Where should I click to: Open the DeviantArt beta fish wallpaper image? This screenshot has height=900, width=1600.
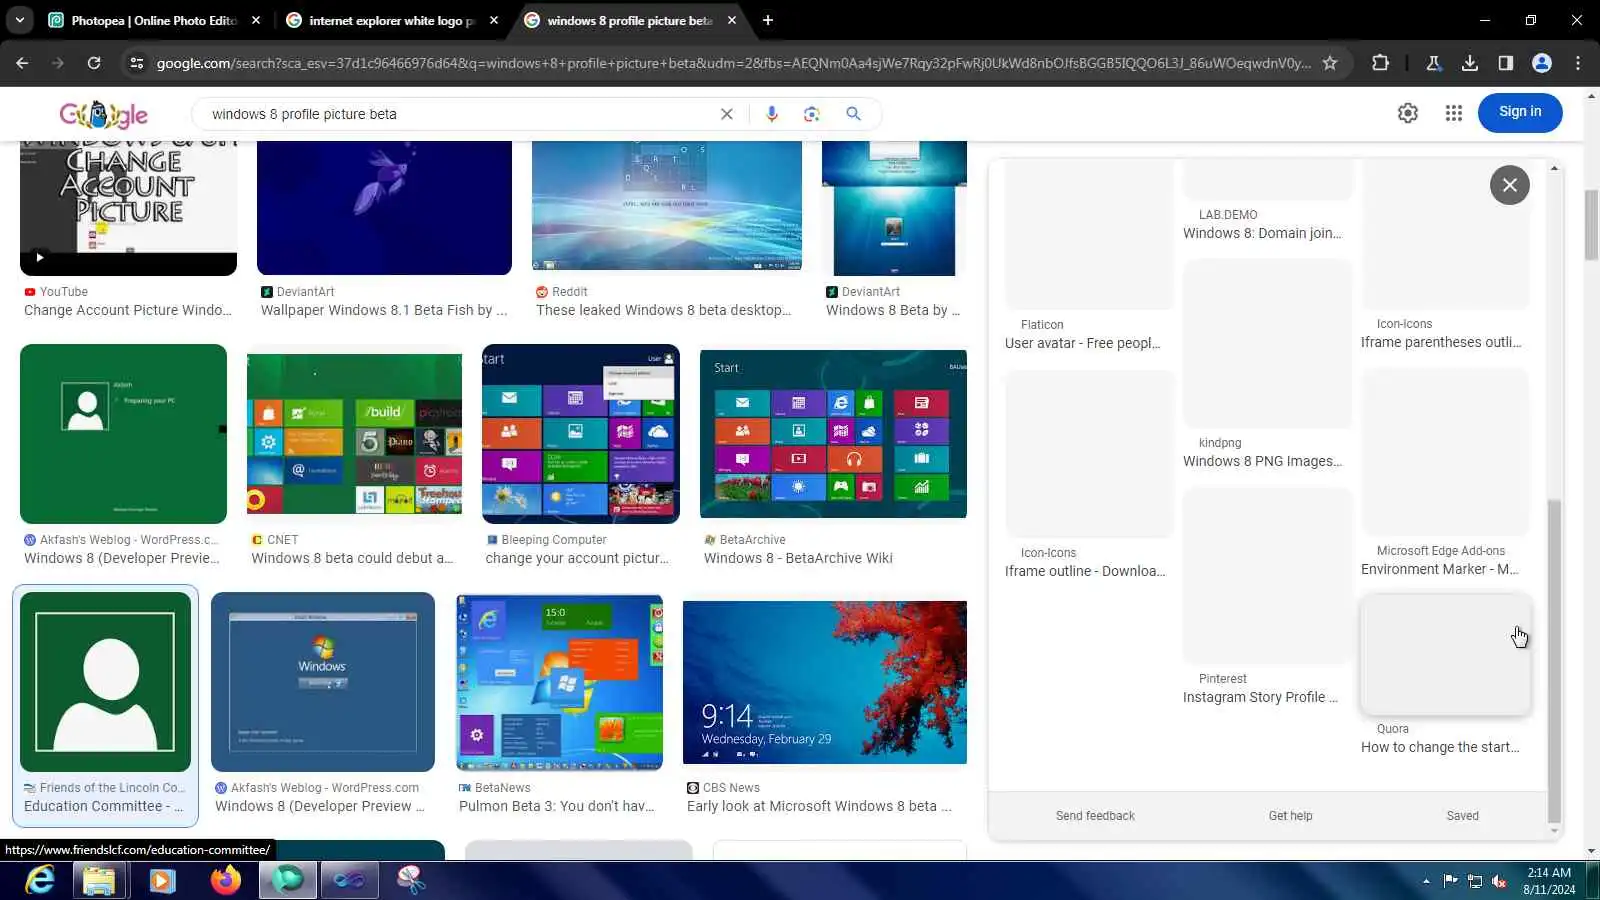384,208
